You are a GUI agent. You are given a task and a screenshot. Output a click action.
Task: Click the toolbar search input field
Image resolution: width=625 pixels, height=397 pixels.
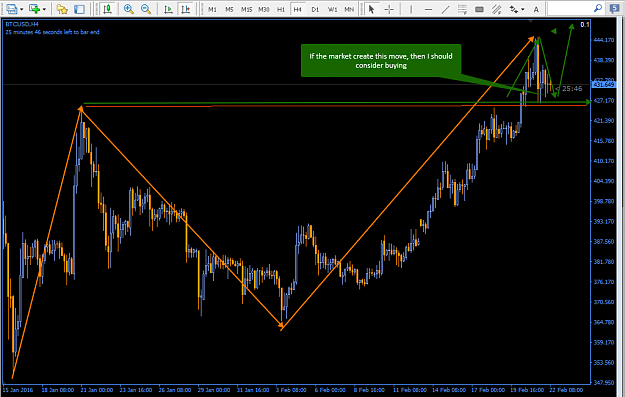click(570, 8)
